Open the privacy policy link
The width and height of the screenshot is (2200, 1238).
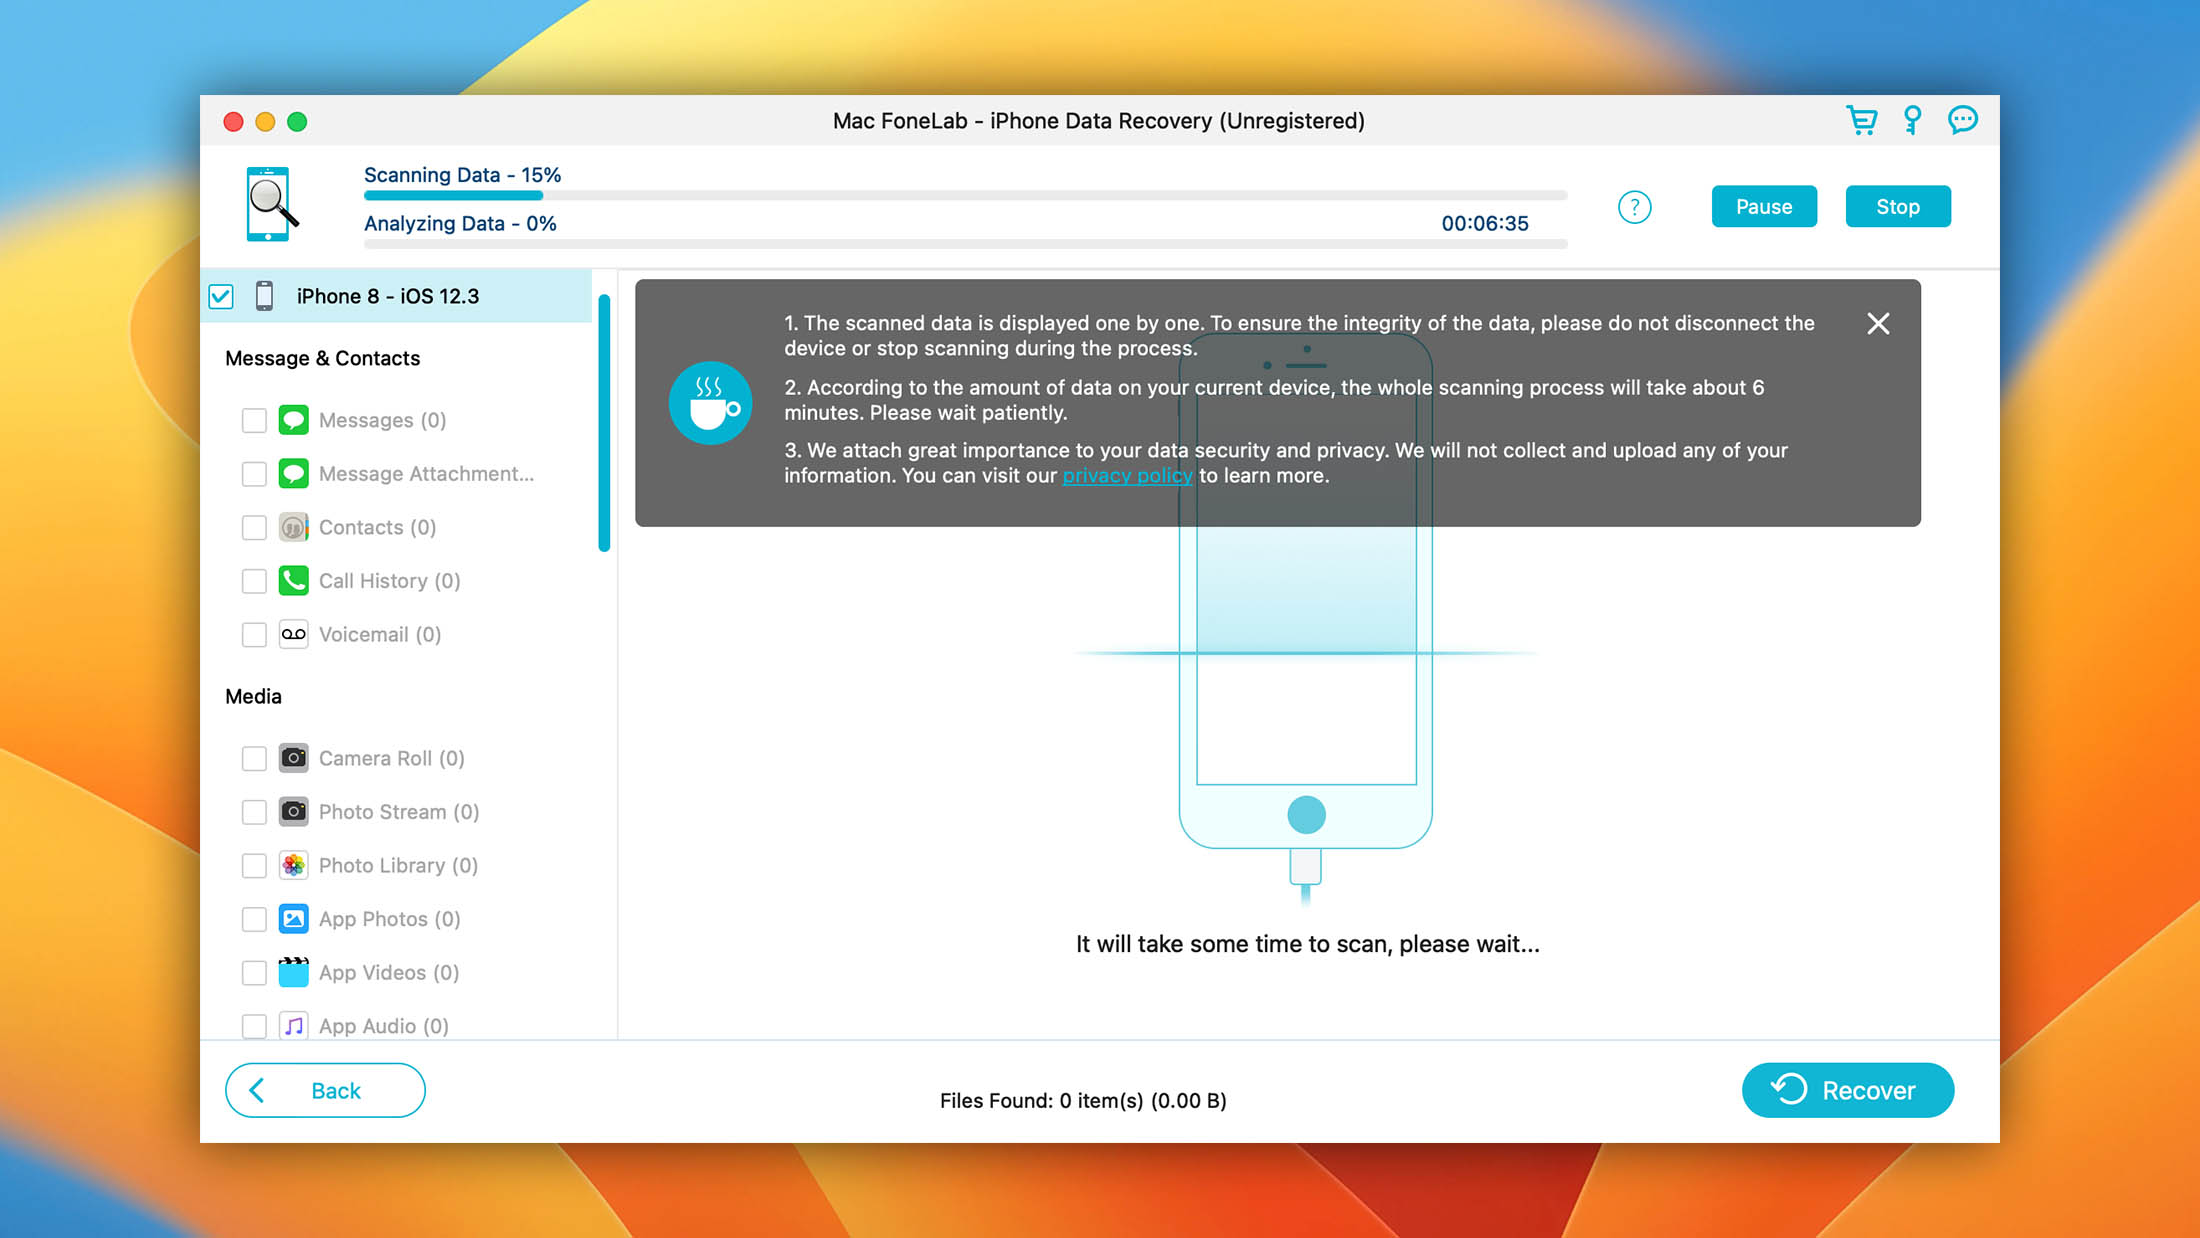1127,476
